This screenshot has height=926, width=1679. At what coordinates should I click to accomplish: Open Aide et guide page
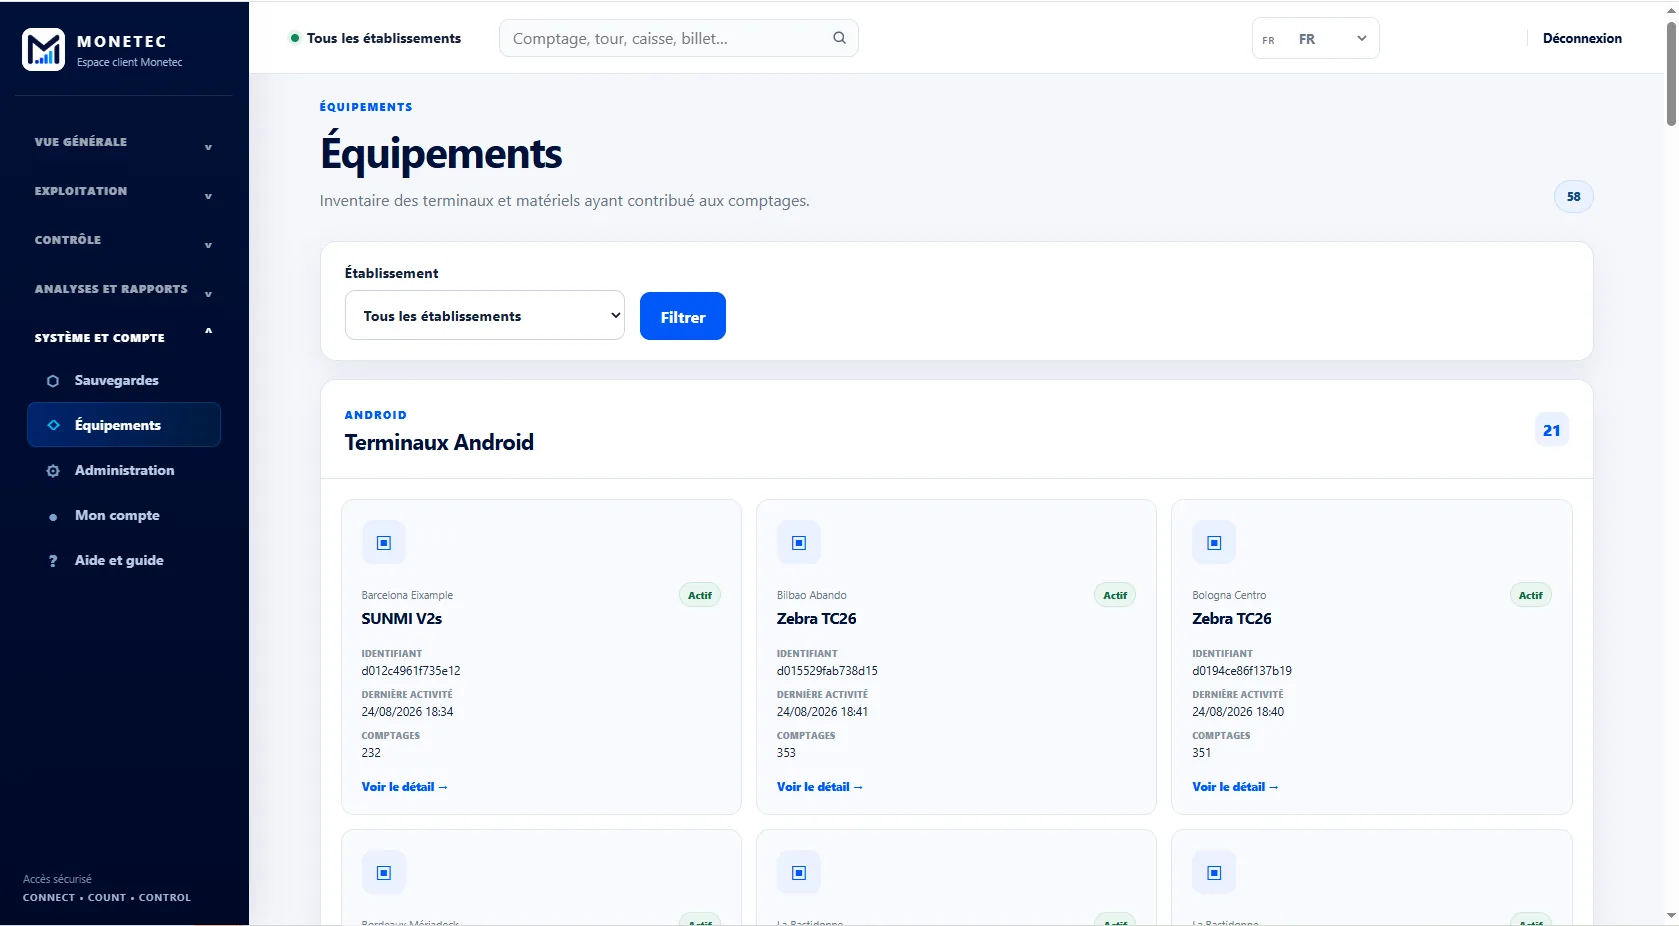[x=124, y=560]
